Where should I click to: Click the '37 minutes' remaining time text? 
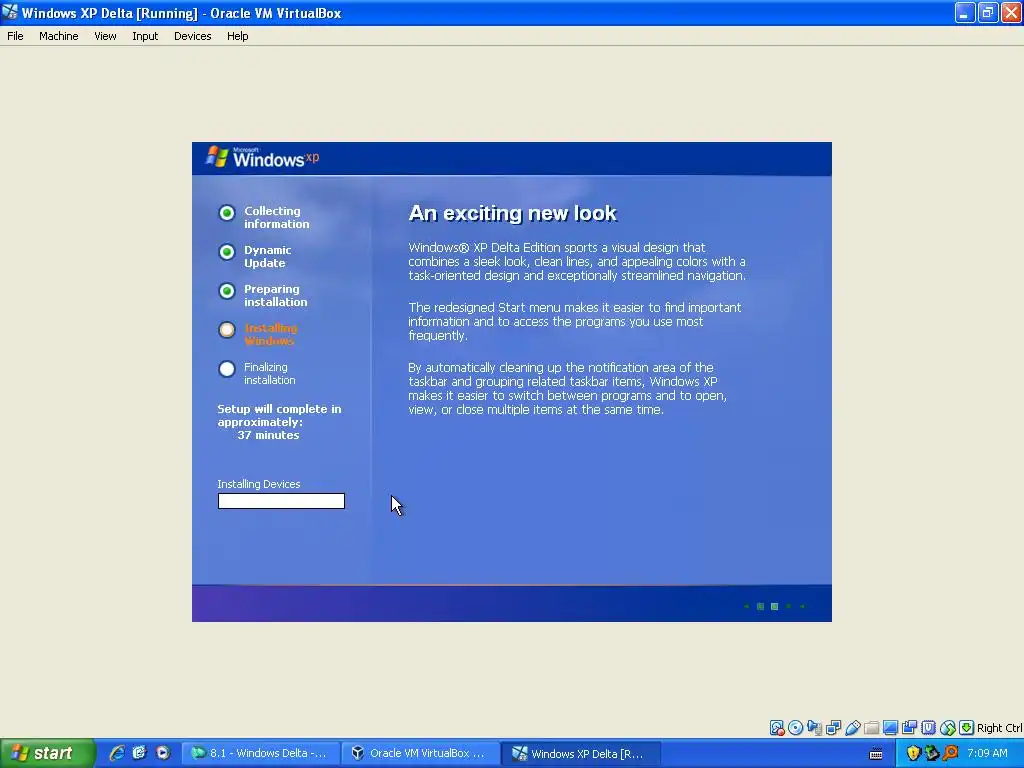pos(268,435)
